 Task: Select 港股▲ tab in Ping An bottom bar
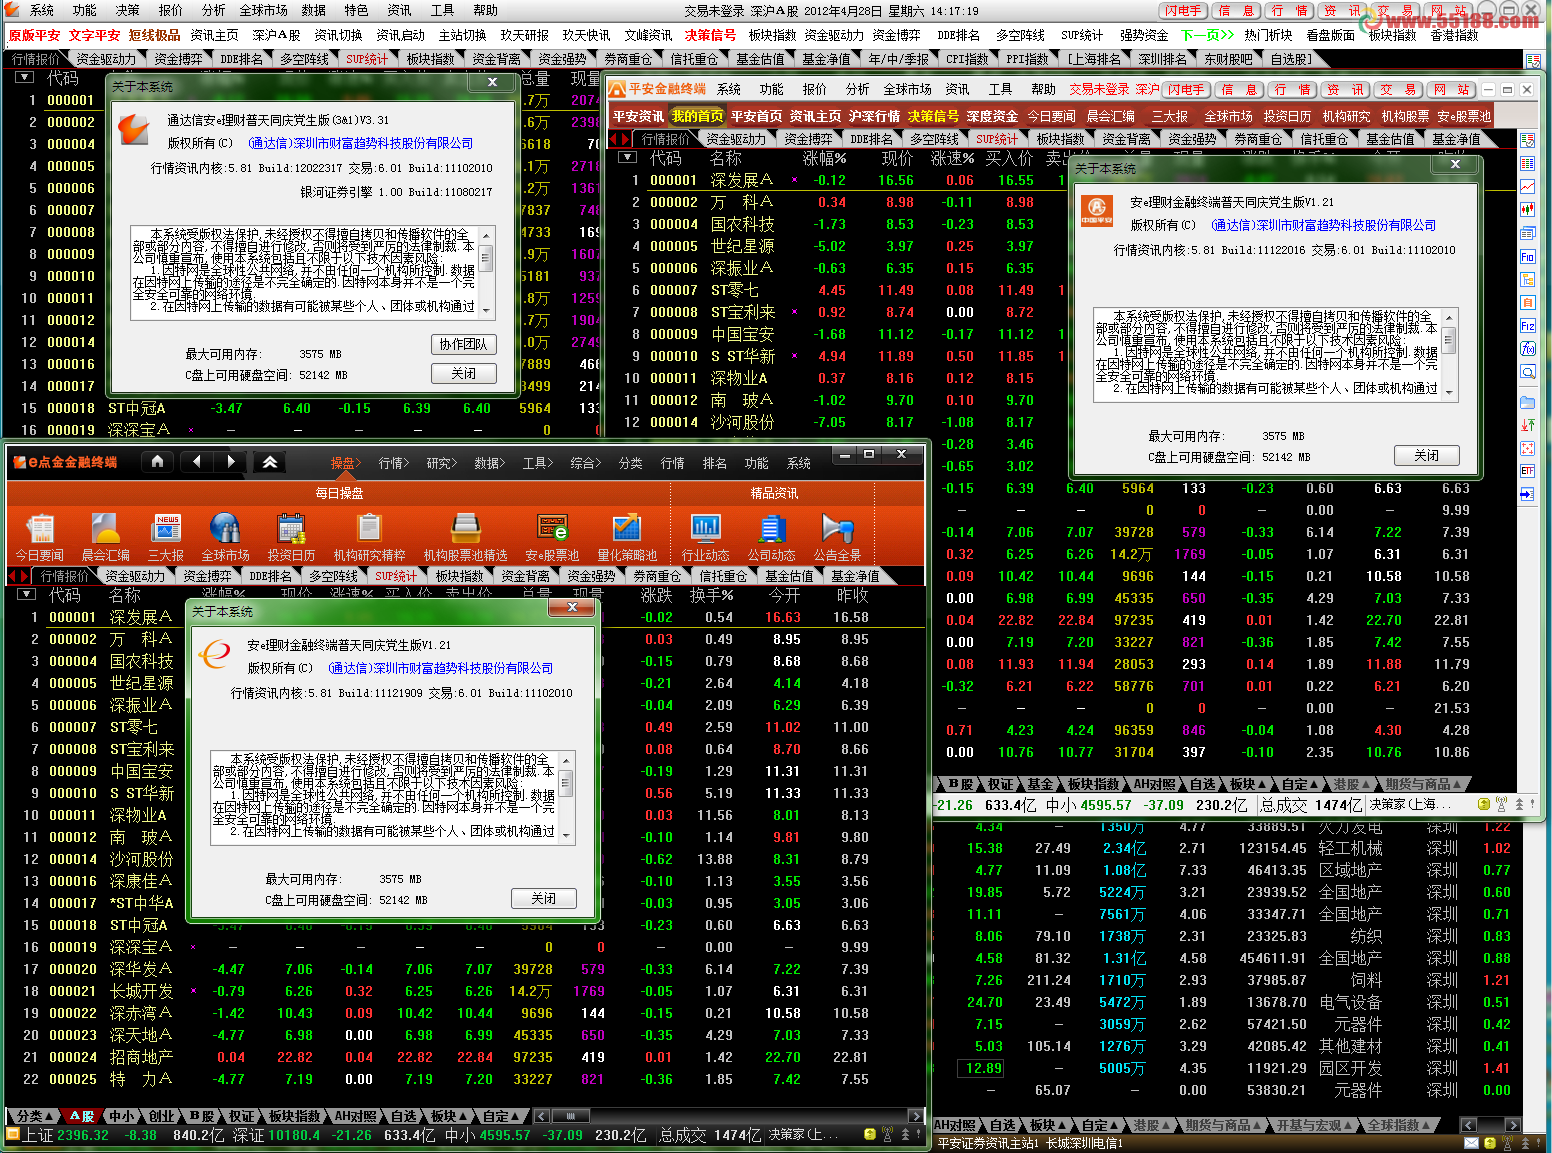tap(1352, 784)
